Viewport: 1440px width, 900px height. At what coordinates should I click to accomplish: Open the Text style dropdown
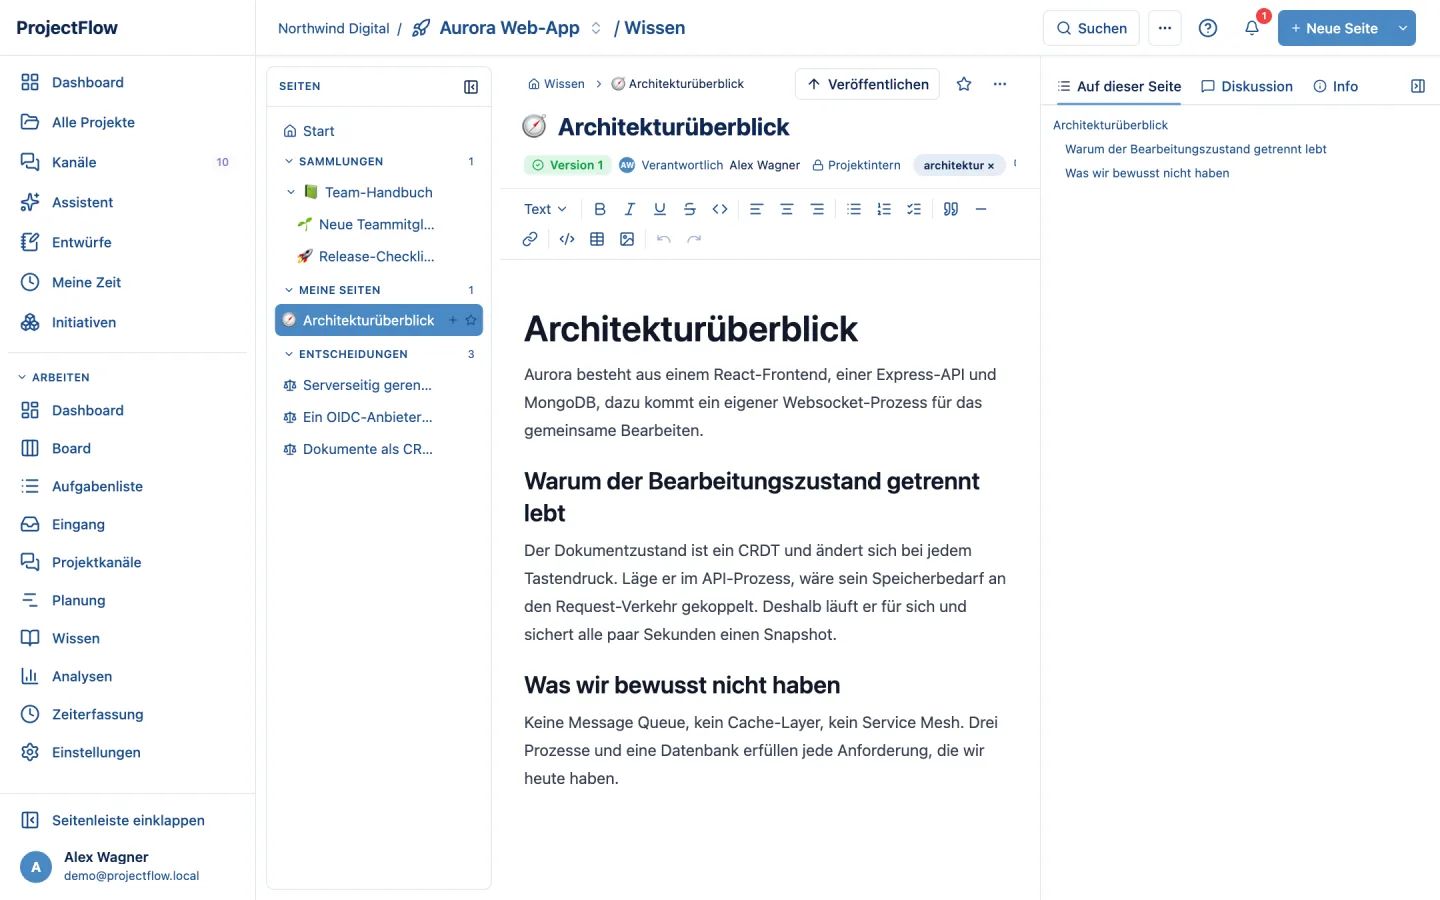545,209
